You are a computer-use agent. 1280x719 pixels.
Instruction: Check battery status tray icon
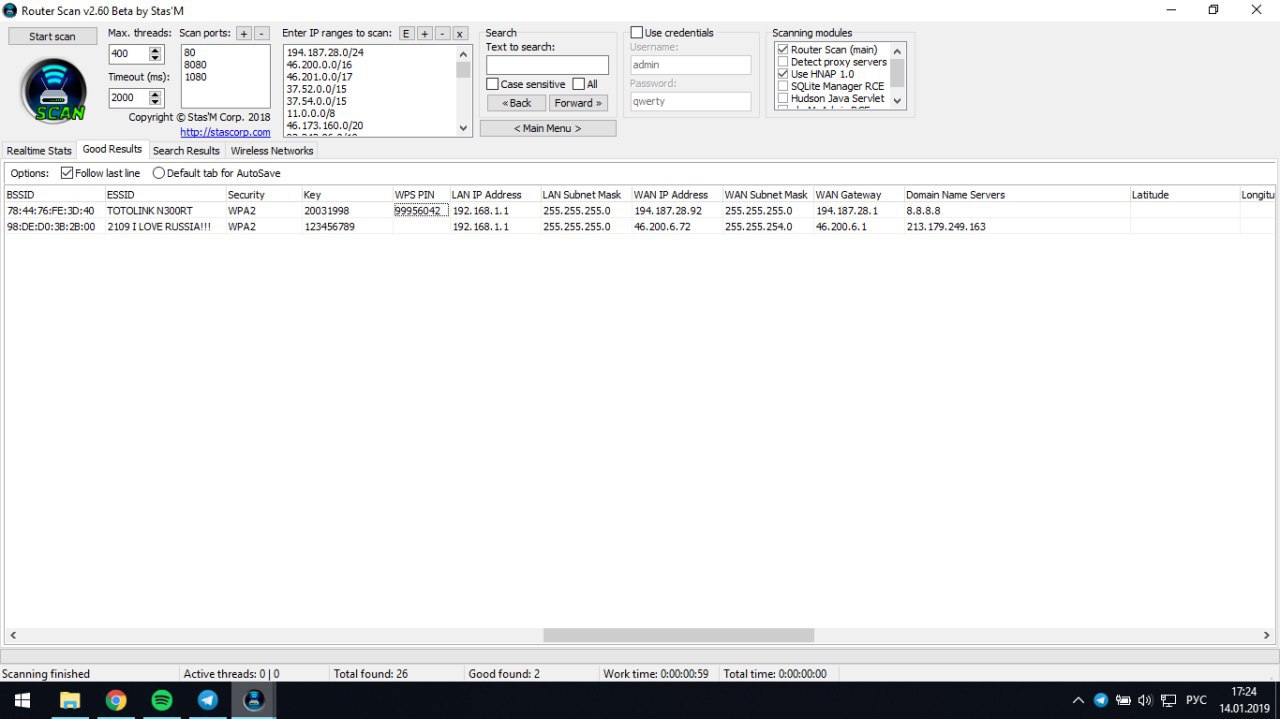[x=1123, y=700]
